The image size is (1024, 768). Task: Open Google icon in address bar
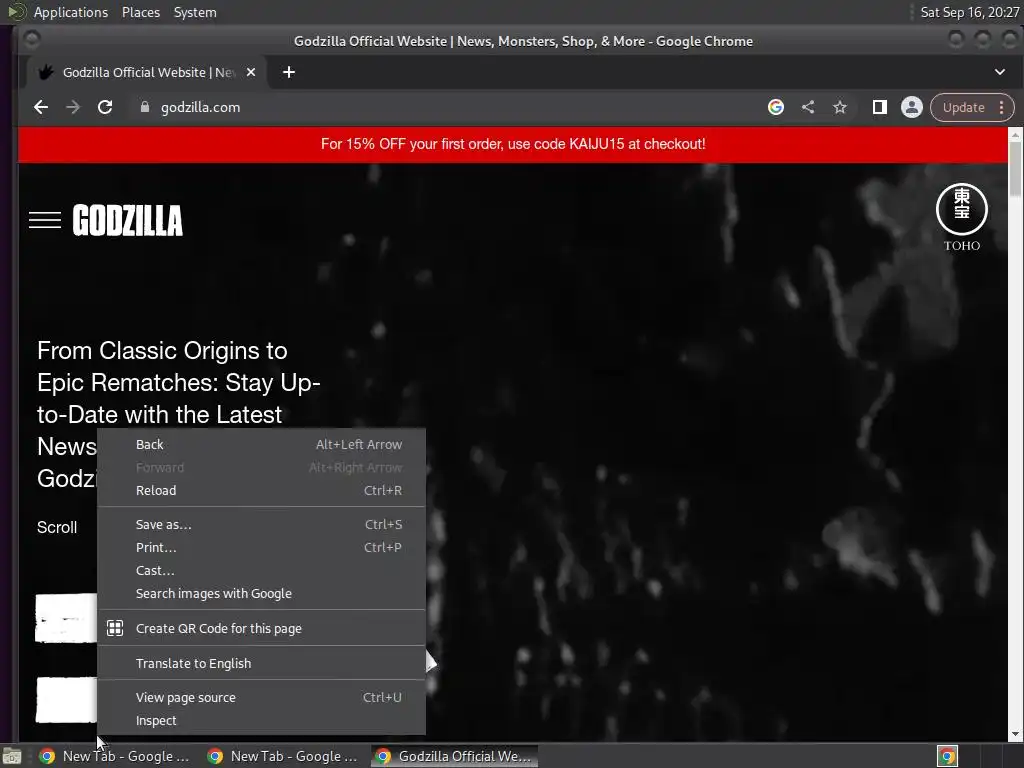click(776, 107)
